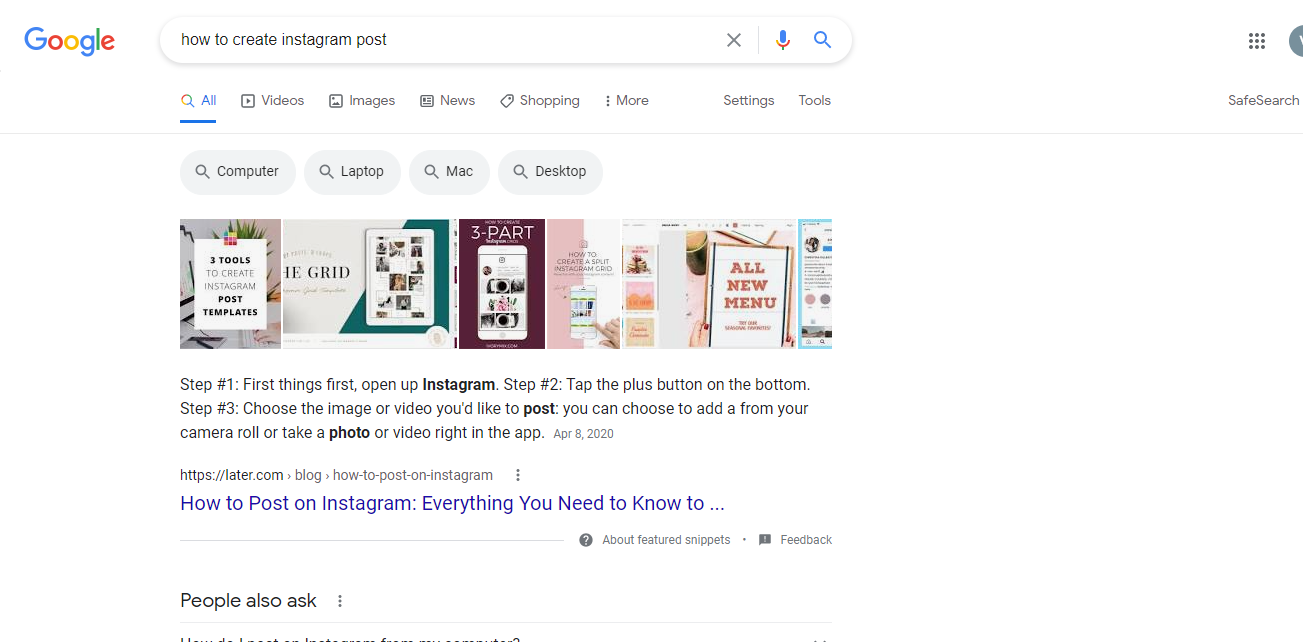The width and height of the screenshot is (1303, 642).
Task: Click the 'People also ask' heading
Action: (248, 601)
